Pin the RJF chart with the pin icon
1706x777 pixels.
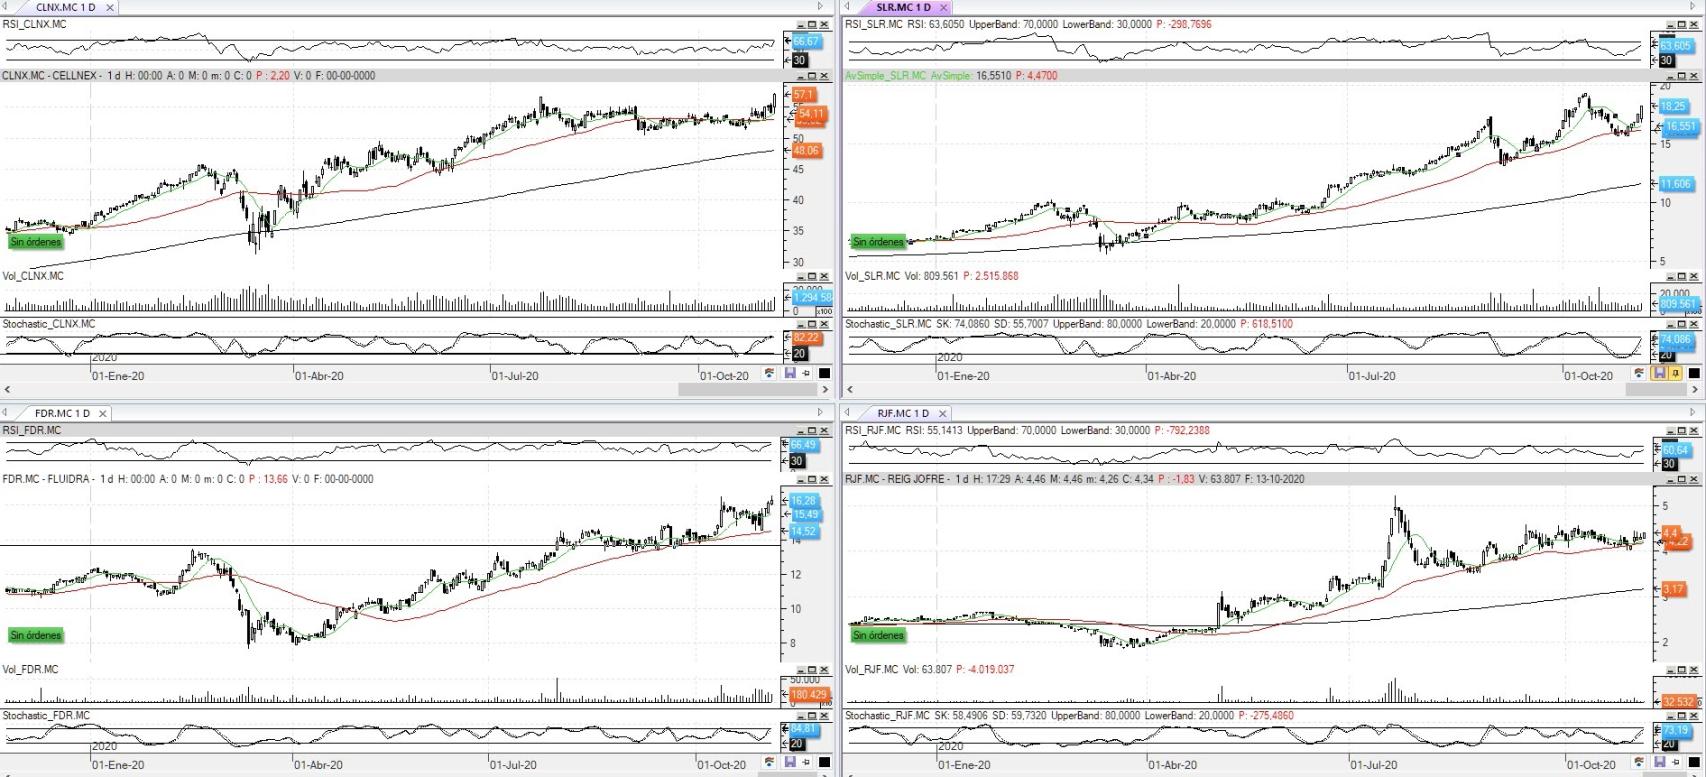point(1675,763)
